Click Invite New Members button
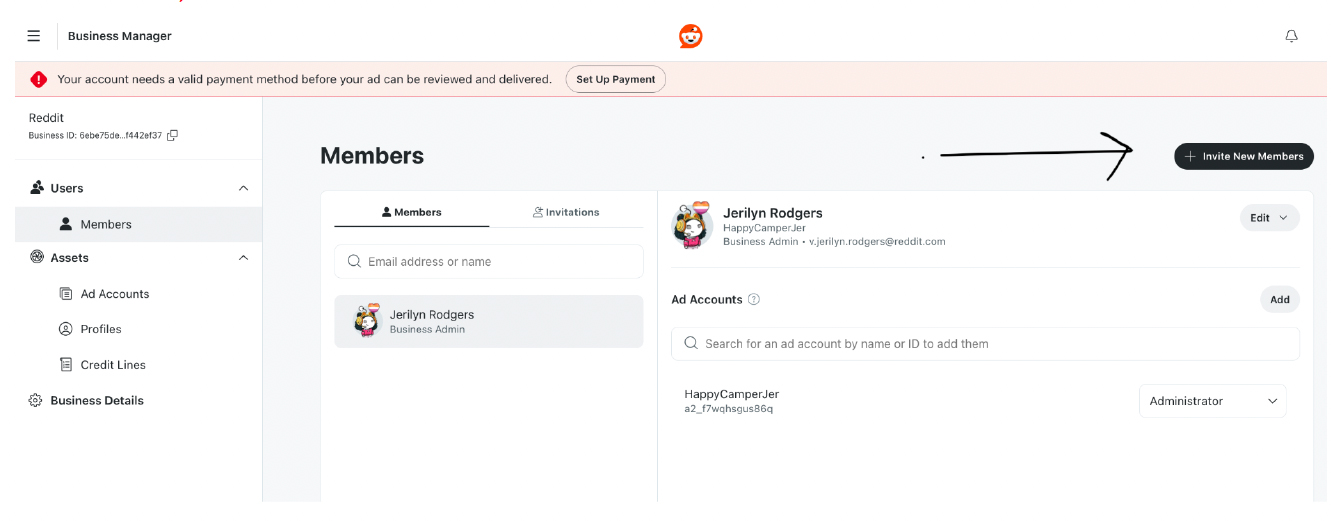1331x521 pixels. [1244, 156]
